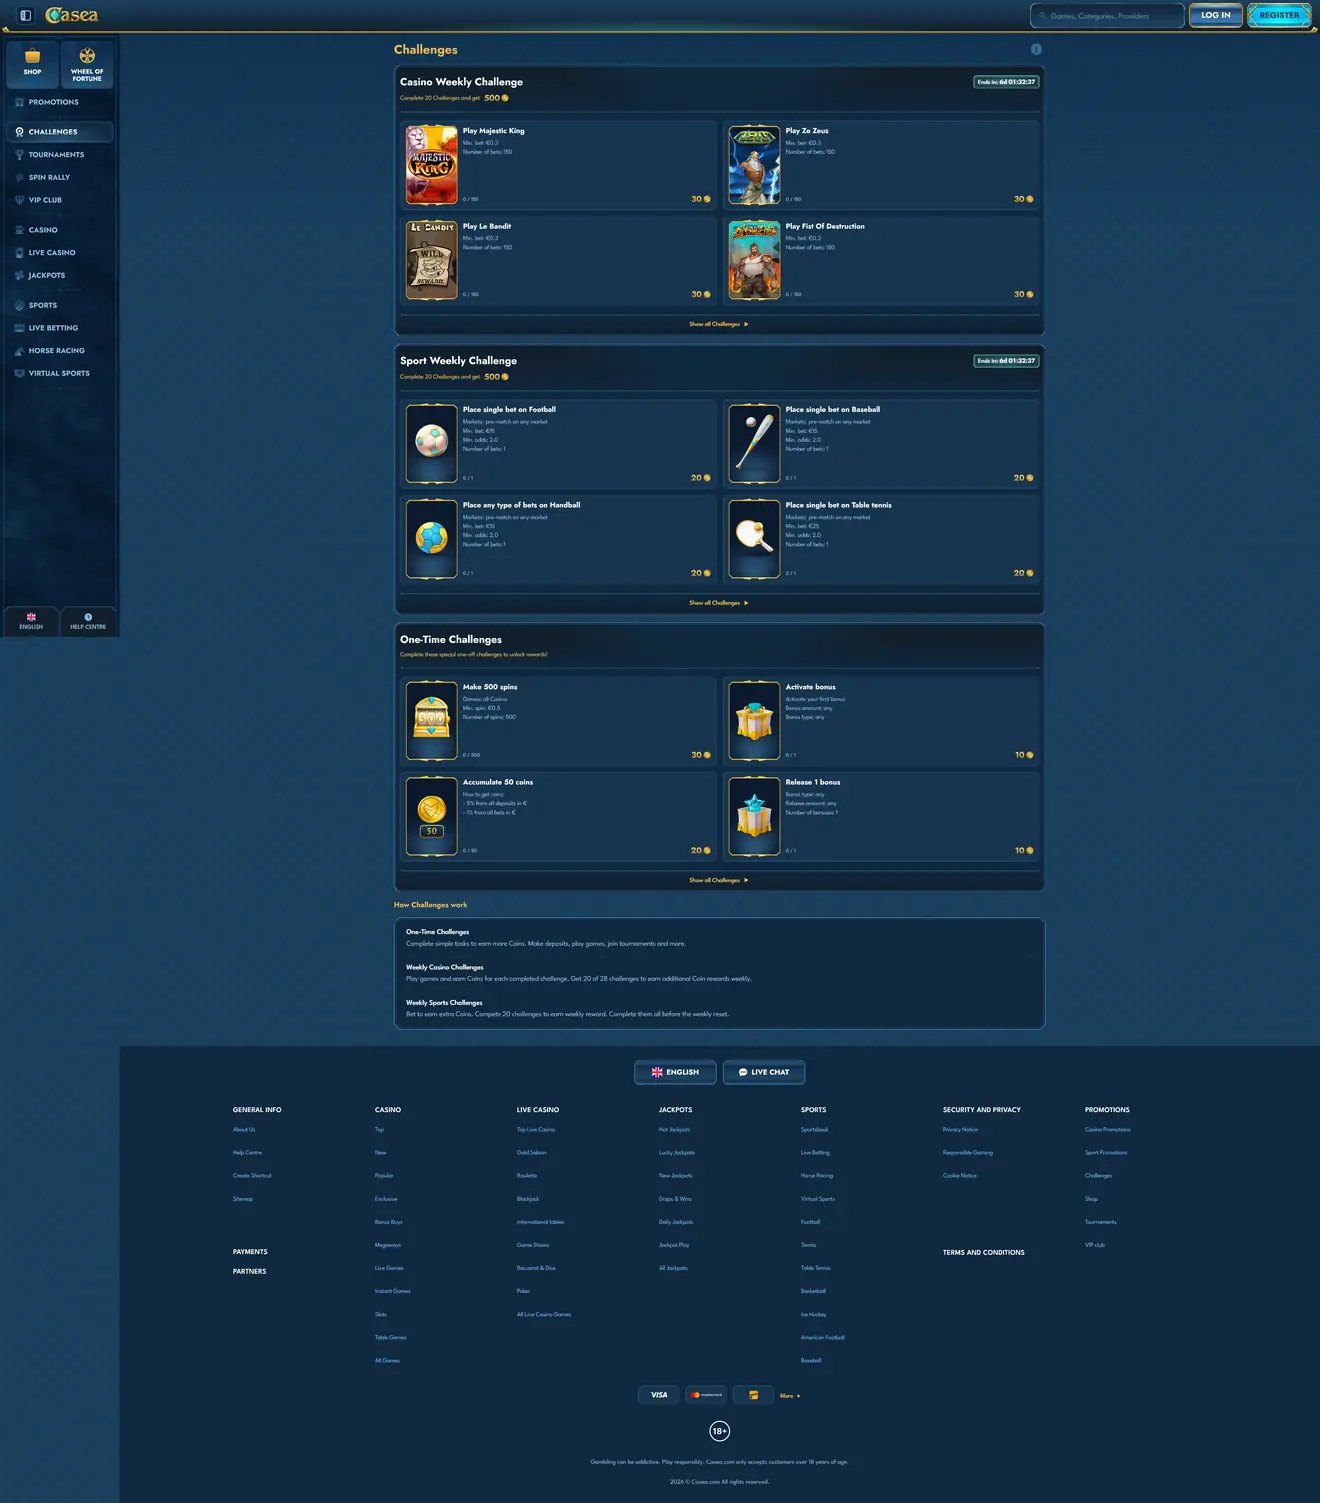The width and height of the screenshot is (1320, 1503).
Task: Open Help Centre in the sidebar
Action: coord(88,621)
